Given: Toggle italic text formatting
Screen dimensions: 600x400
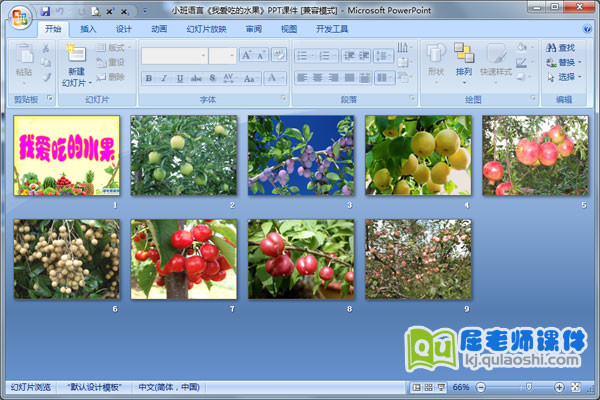Looking at the screenshot, I should click(165, 77).
